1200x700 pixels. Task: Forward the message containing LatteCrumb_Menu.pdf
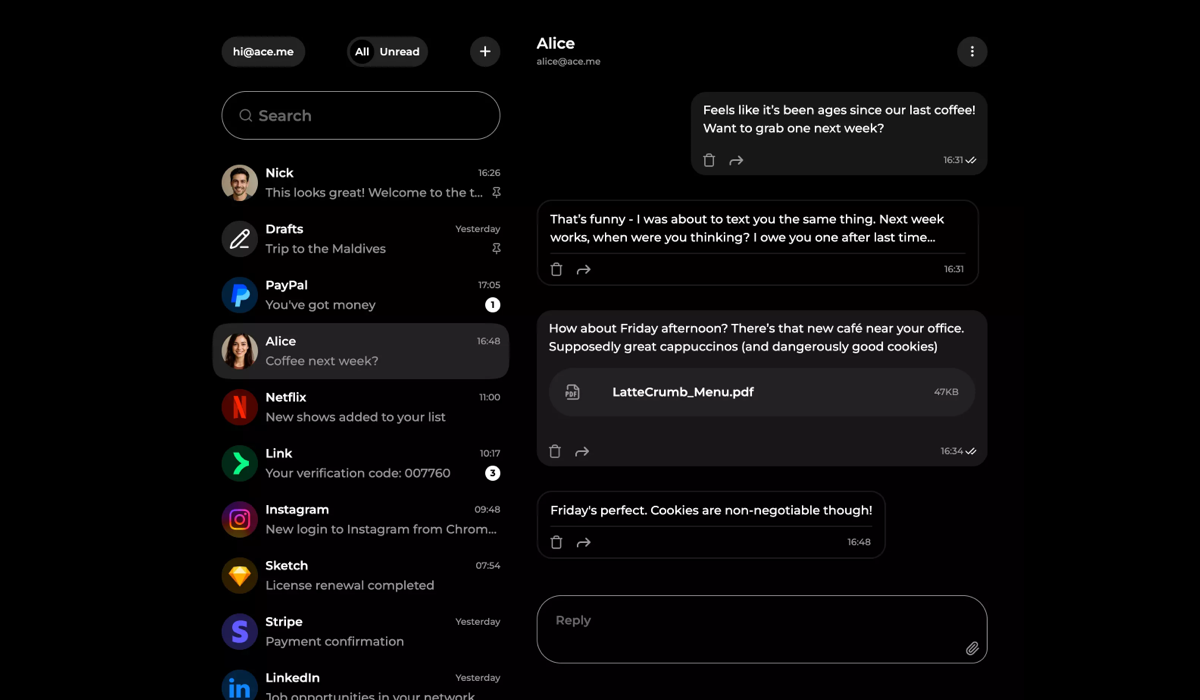pyautogui.click(x=582, y=451)
